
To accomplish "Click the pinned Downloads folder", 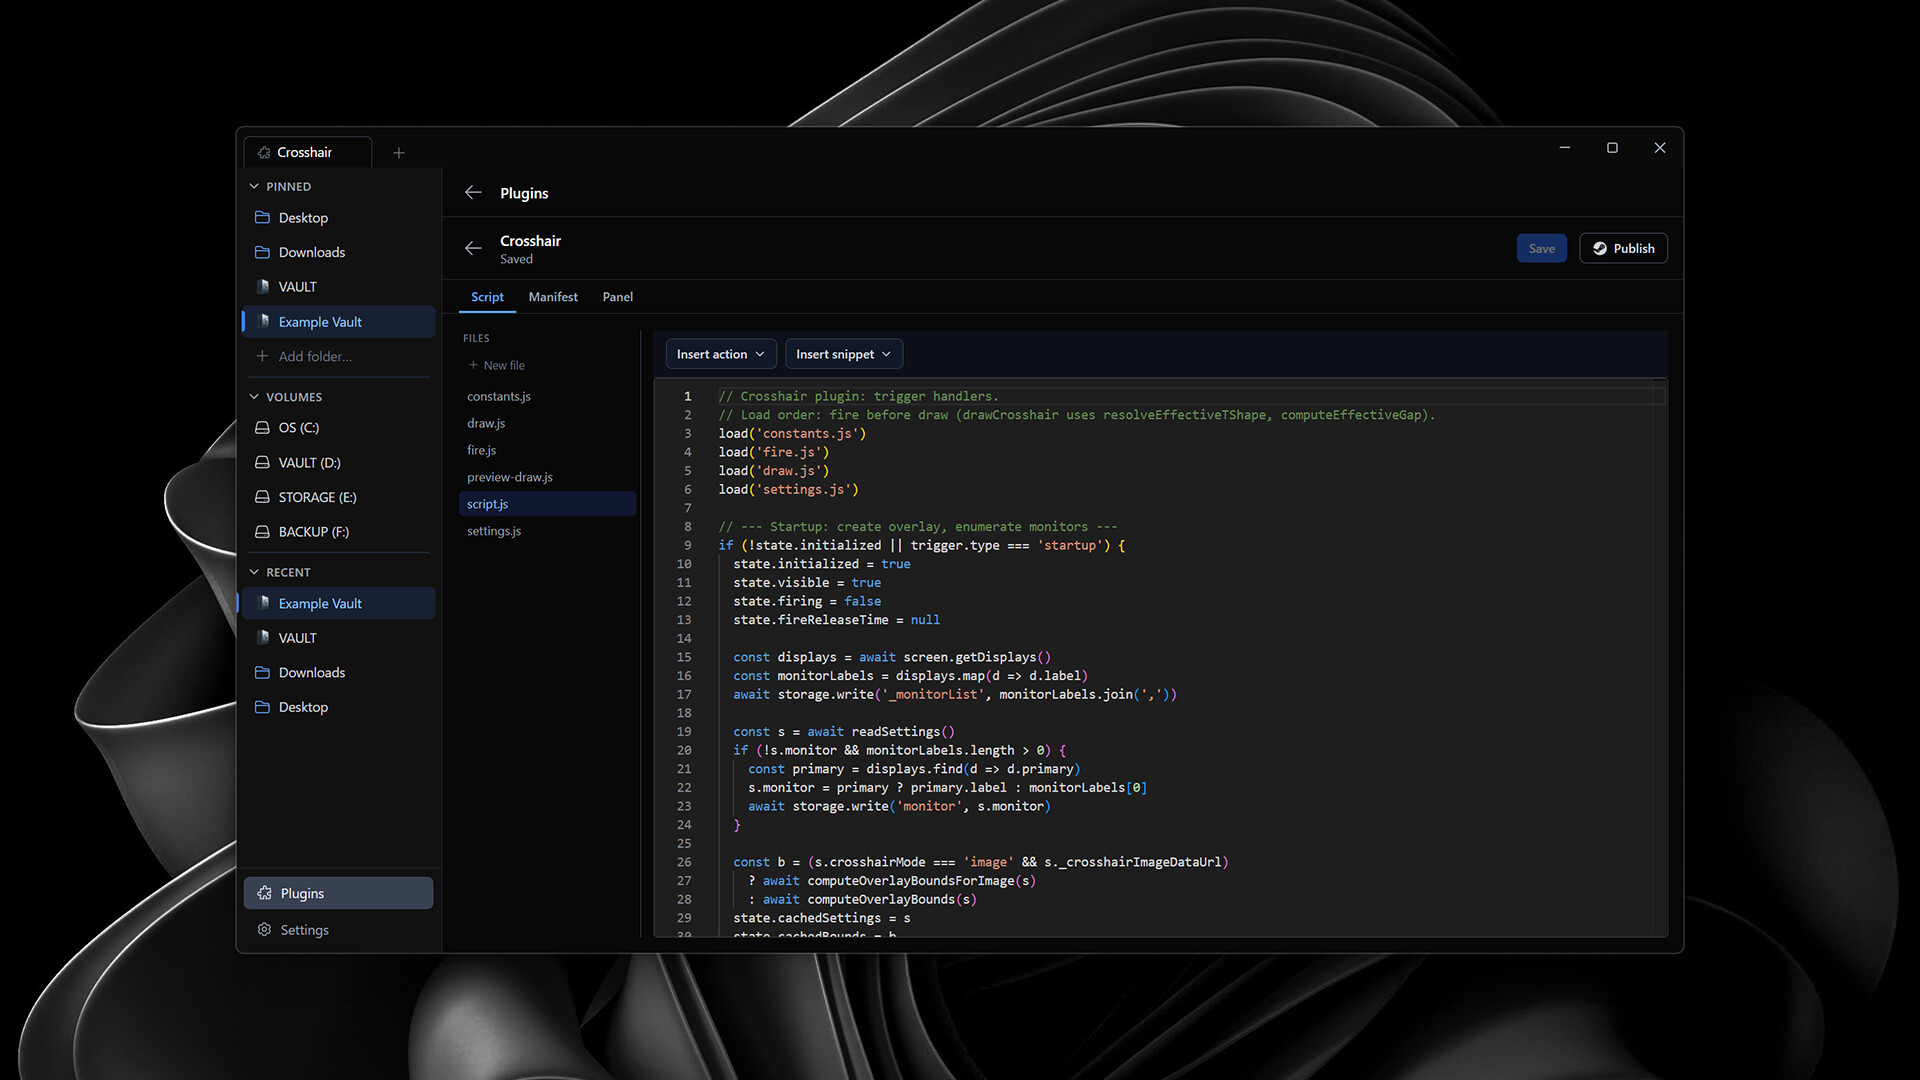I will (311, 252).
